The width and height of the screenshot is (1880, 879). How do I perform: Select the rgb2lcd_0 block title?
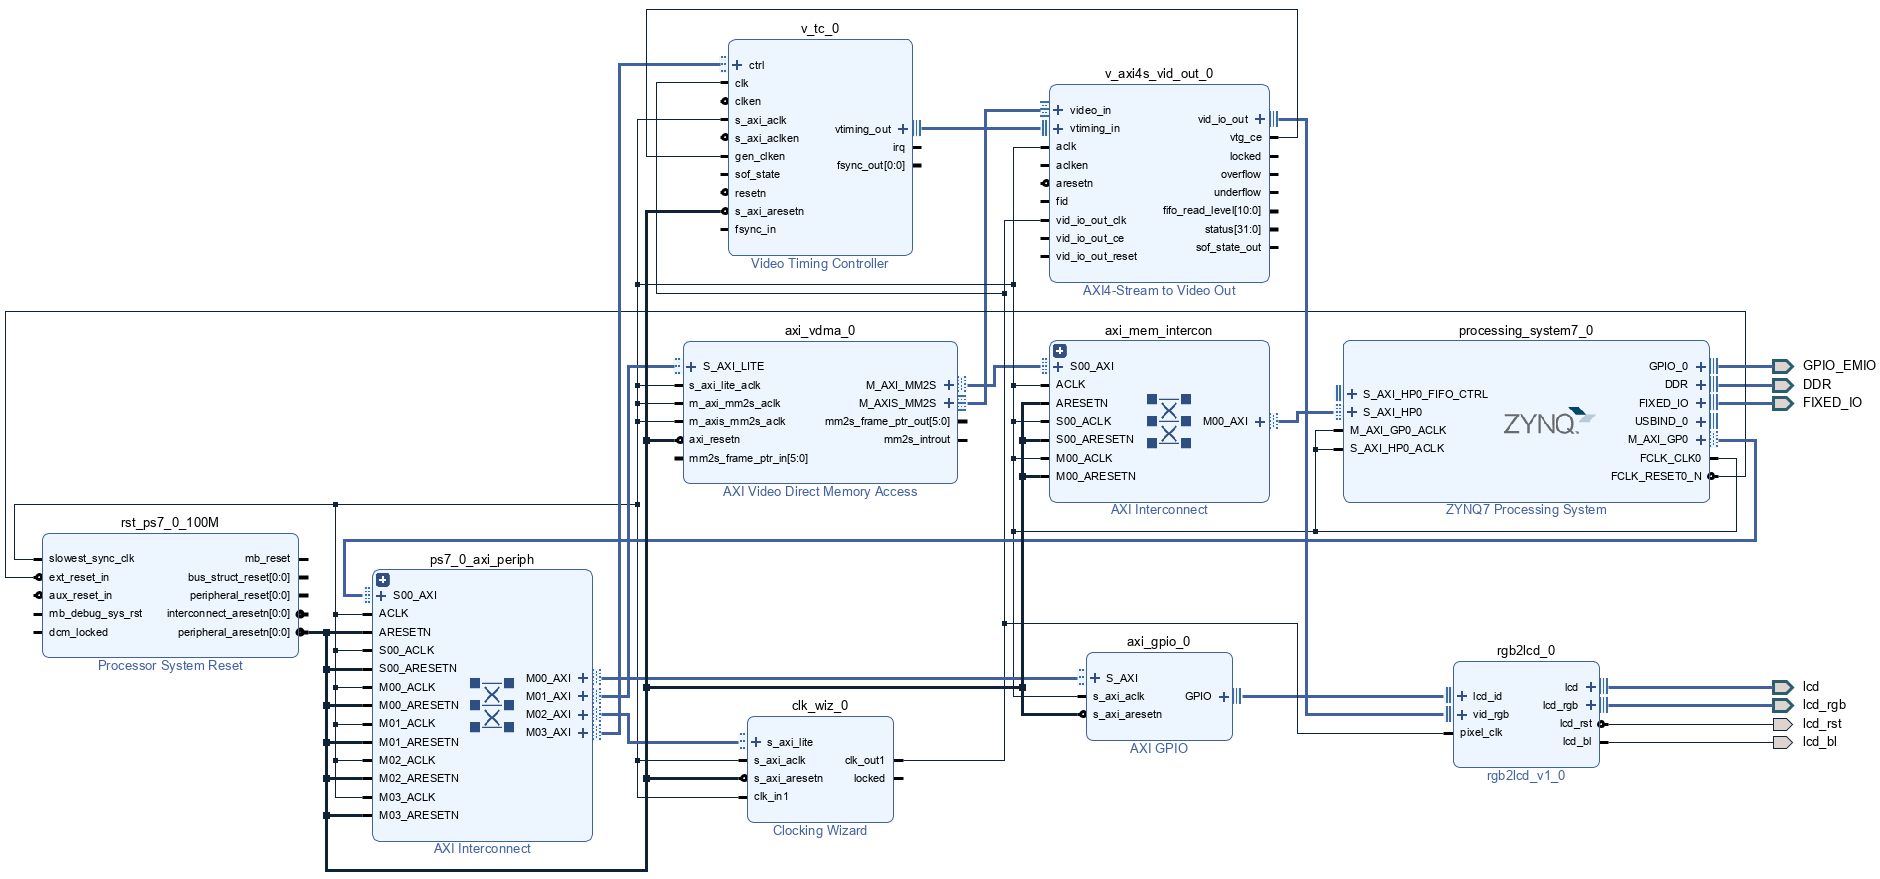coord(1525,650)
